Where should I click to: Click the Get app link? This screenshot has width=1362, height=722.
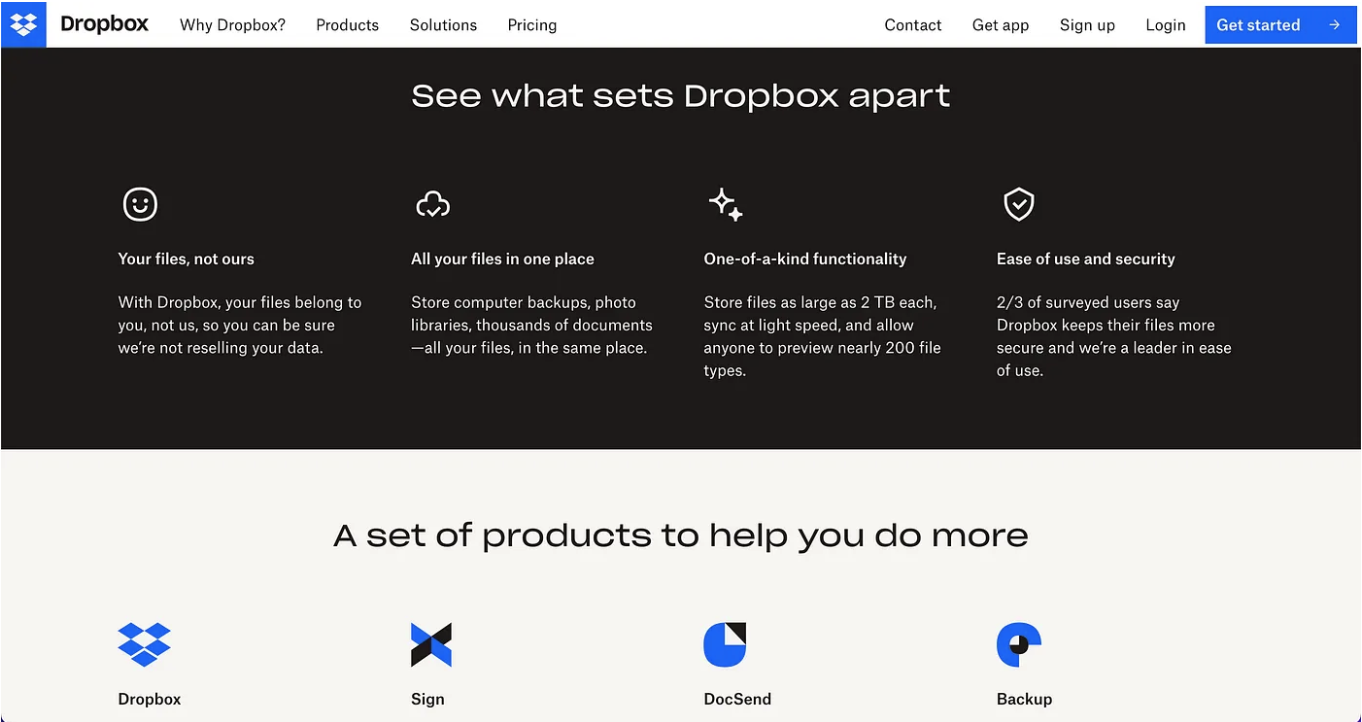pyautogui.click(x=1000, y=25)
